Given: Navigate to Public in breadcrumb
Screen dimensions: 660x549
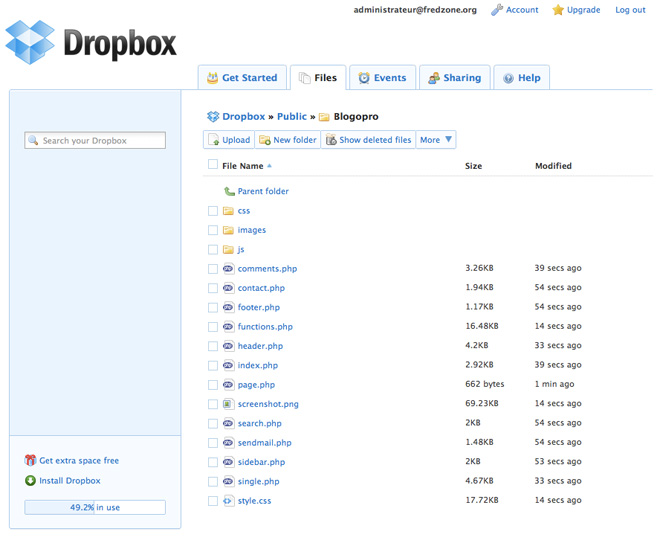Looking at the screenshot, I should click(292, 117).
